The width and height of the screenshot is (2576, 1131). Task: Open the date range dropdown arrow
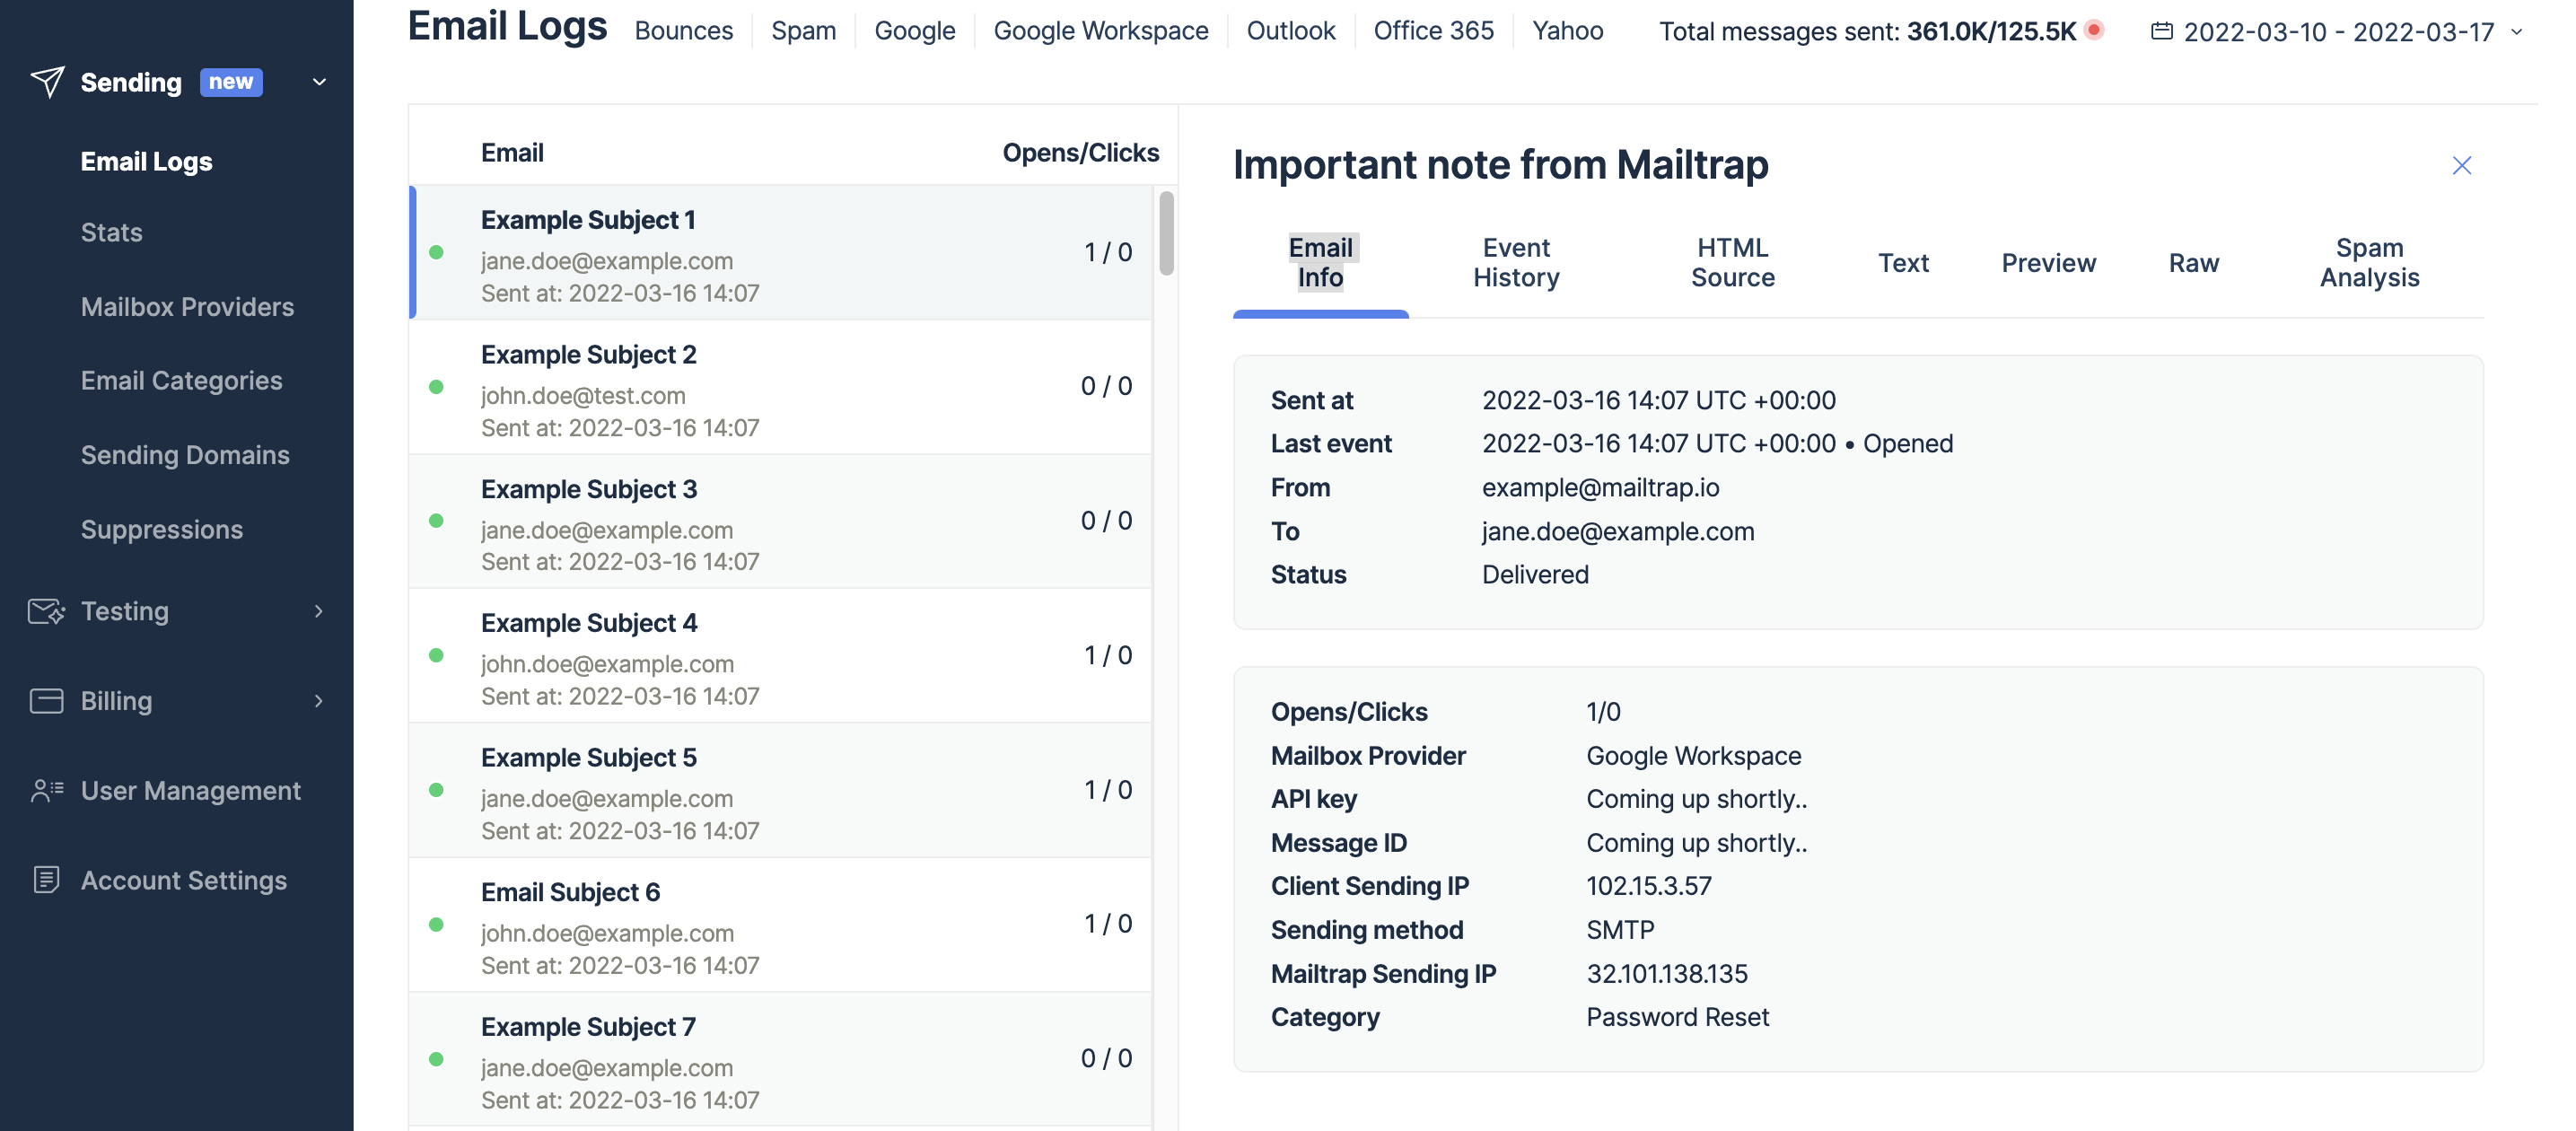(2517, 32)
